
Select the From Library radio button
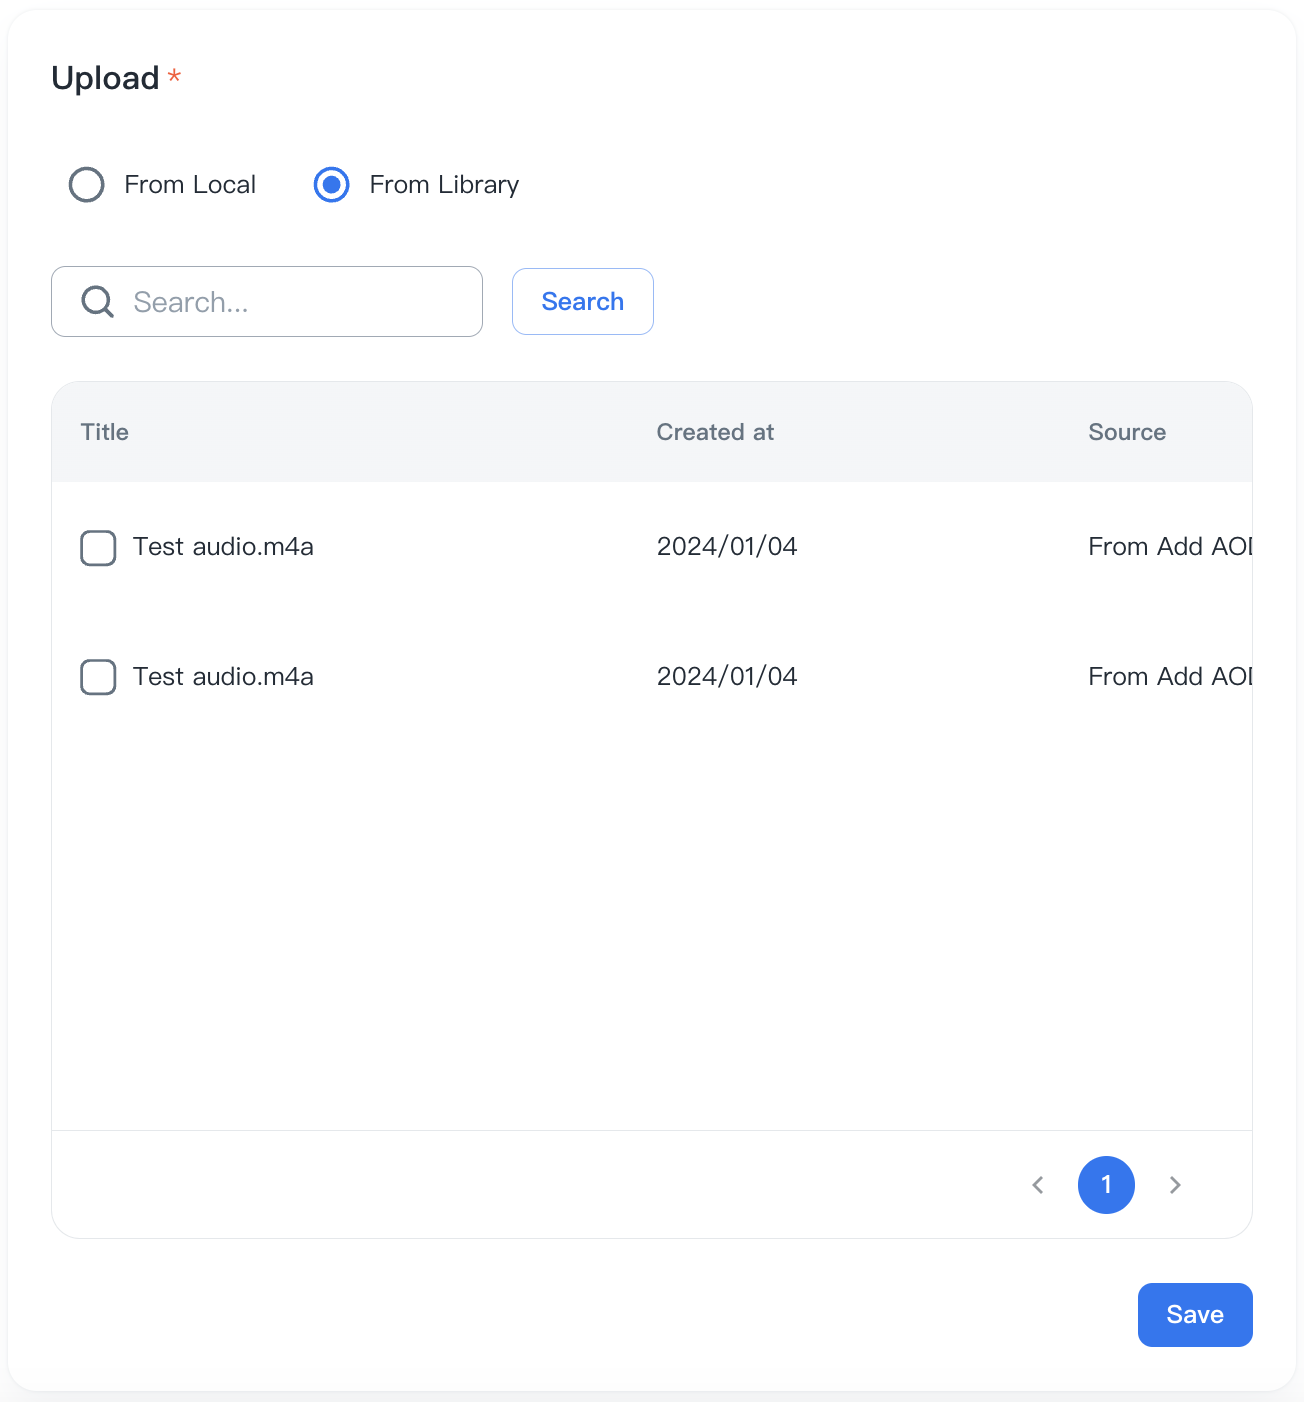tap(331, 185)
